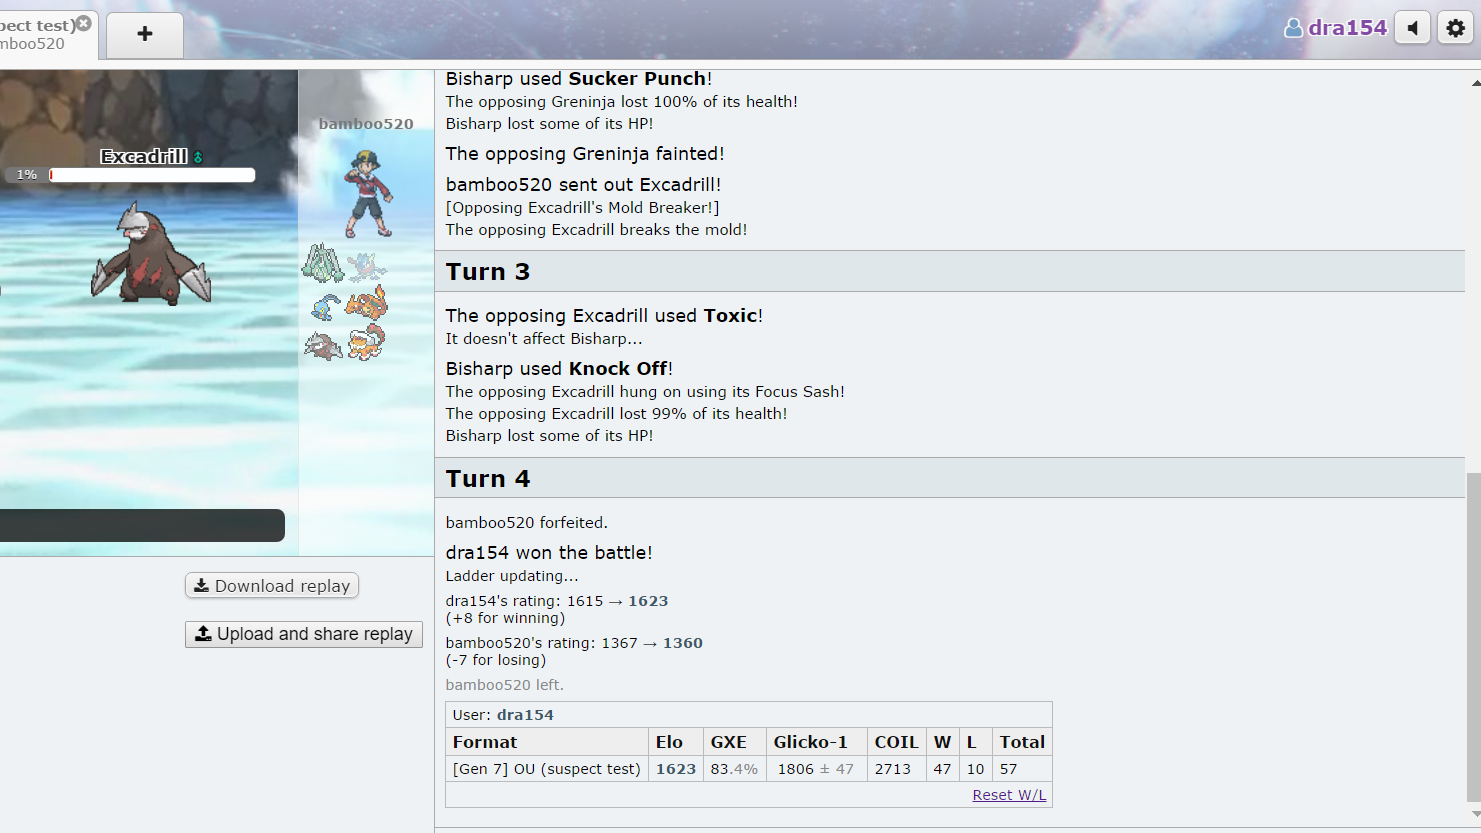Click the '(-7 for losing)' line
This screenshot has height=833, width=1481.
click(x=496, y=660)
